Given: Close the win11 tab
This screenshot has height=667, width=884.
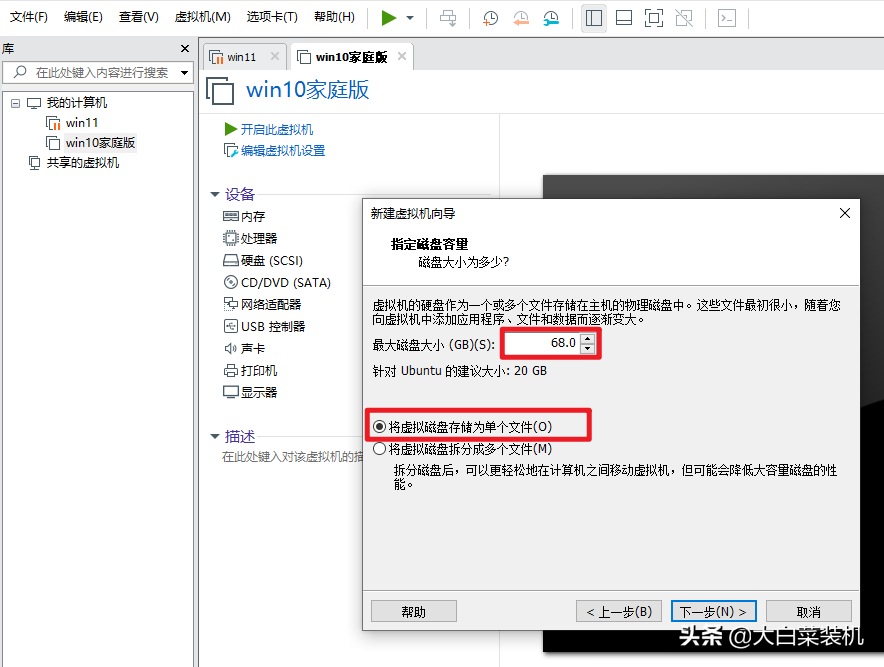Looking at the screenshot, I should point(275,56).
